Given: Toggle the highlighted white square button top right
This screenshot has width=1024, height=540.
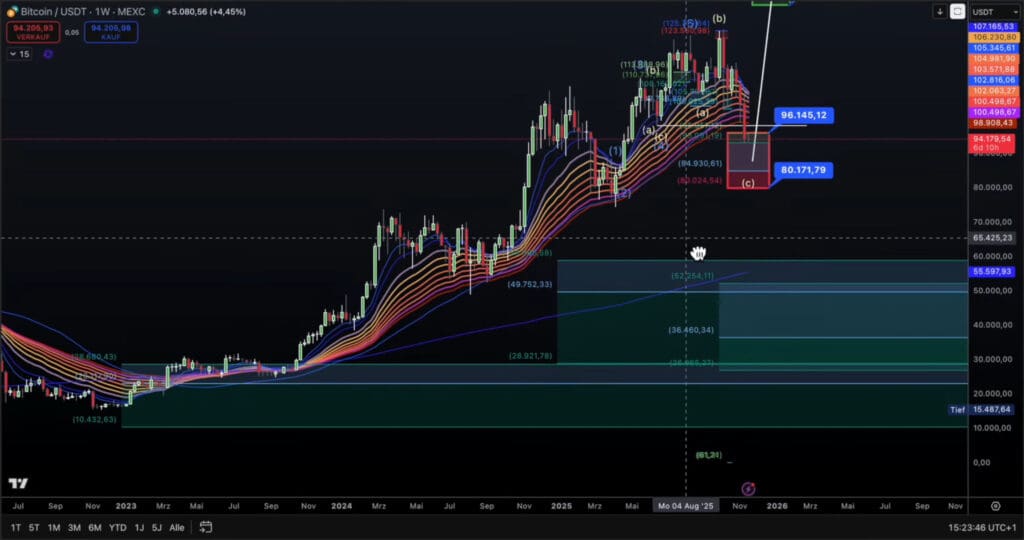Looking at the screenshot, I should [x=957, y=11].
